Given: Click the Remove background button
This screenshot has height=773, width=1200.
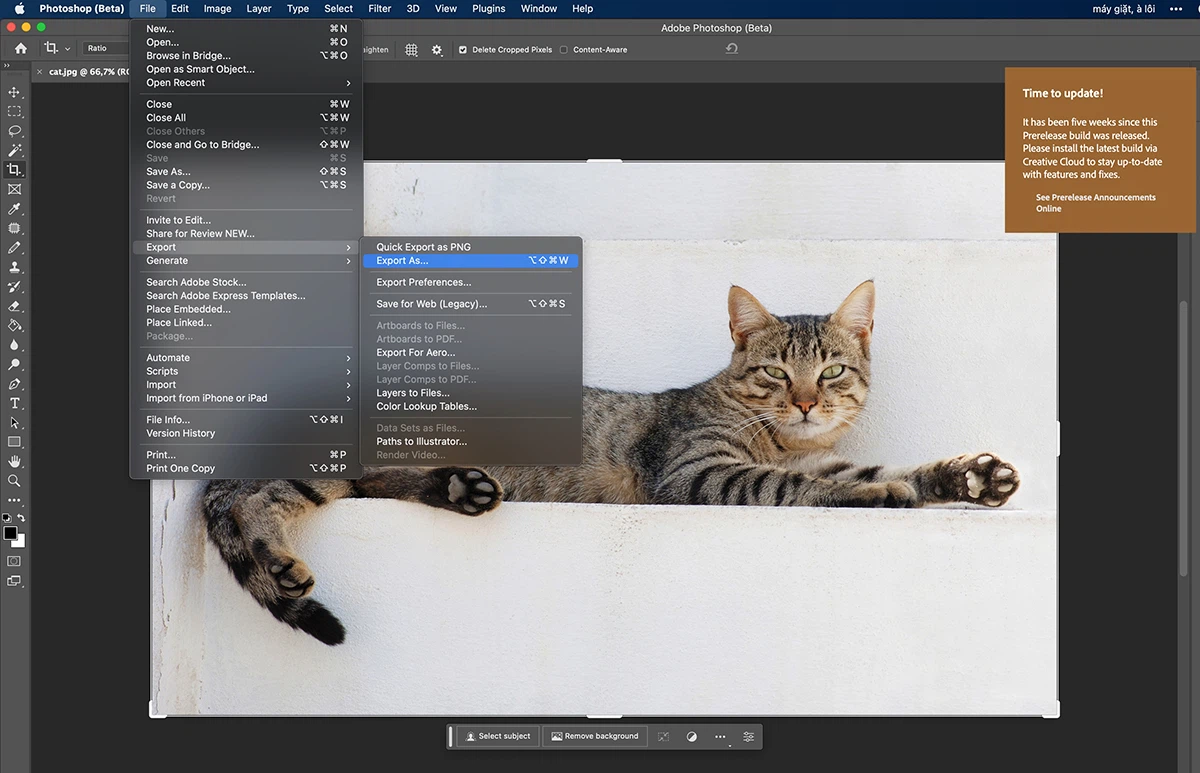Looking at the screenshot, I should [x=594, y=736].
